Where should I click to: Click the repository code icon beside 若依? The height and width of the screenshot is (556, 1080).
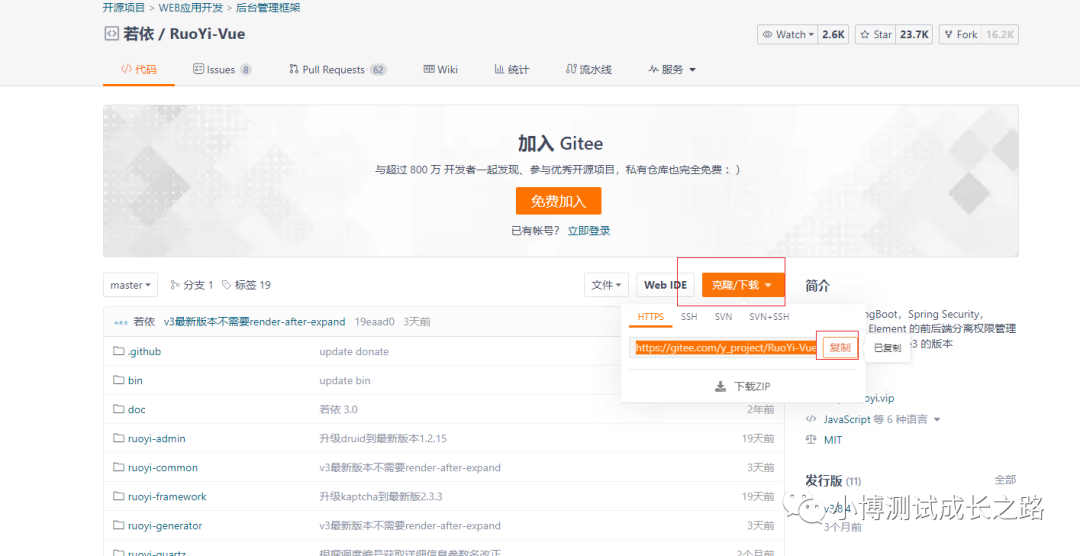(x=111, y=34)
